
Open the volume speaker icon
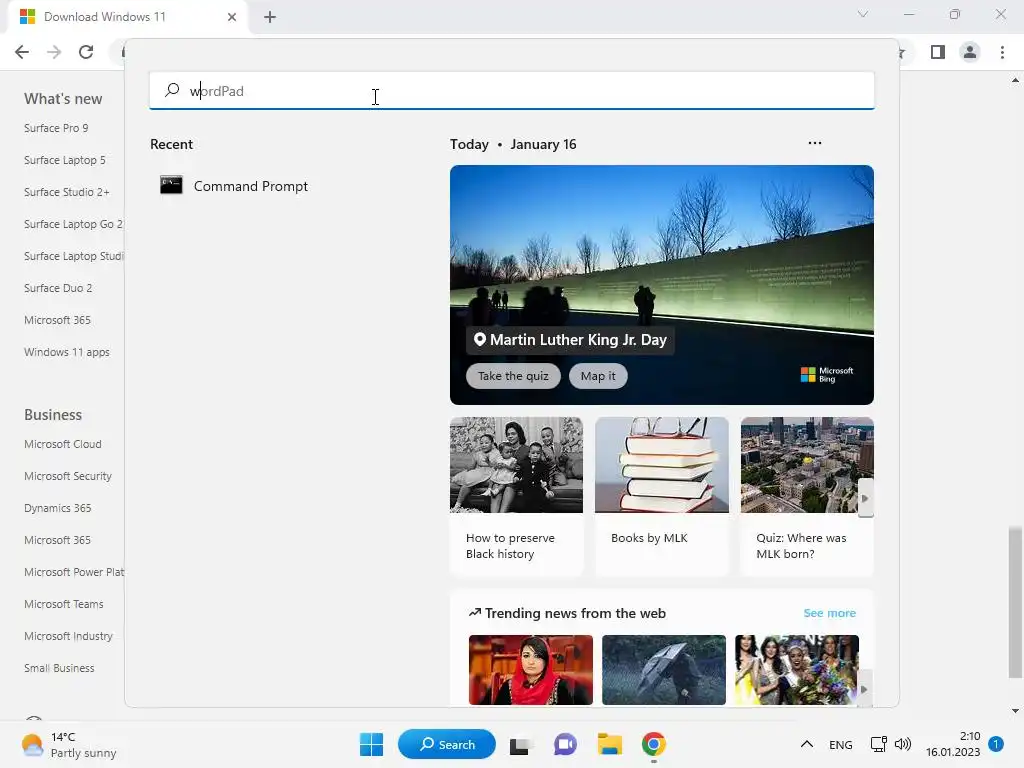tap(903, 744)
